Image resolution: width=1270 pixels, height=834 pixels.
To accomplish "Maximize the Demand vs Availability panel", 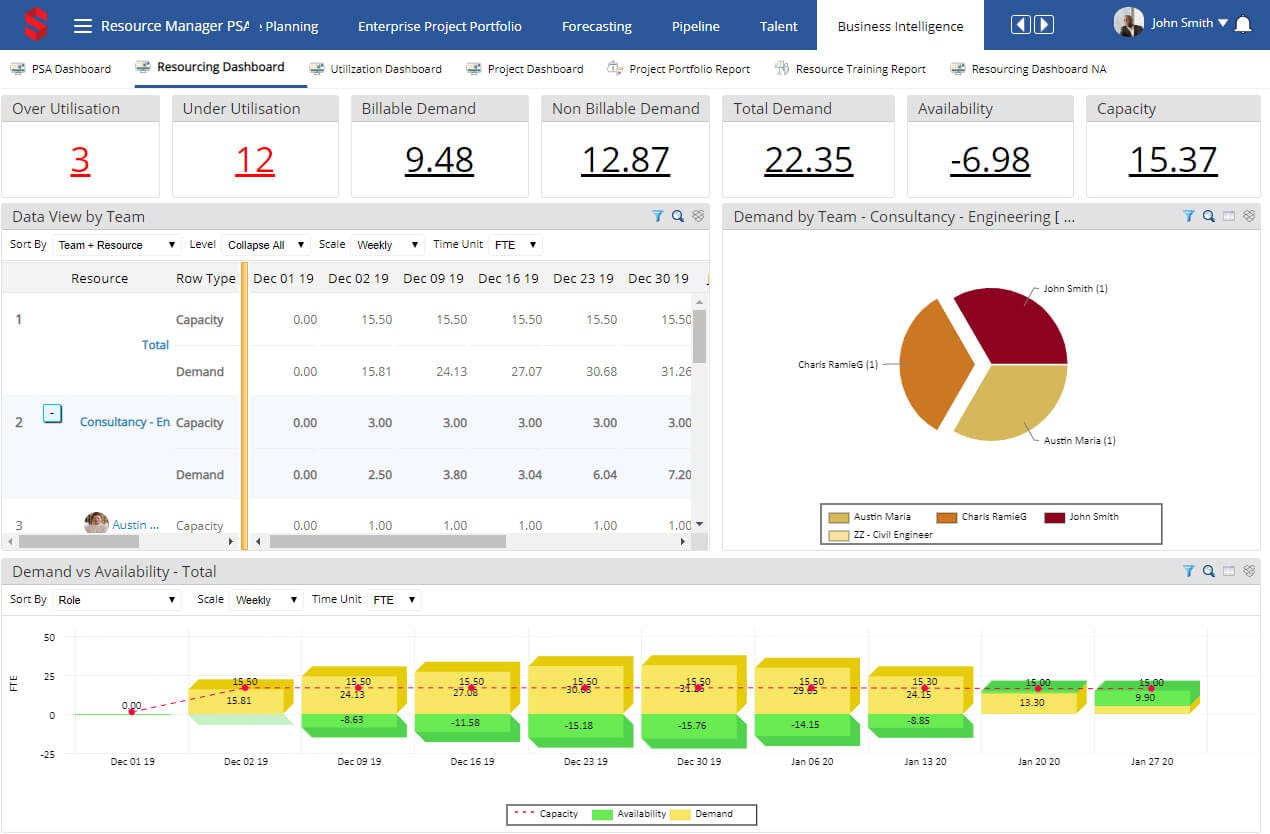I will point(1228,571).
